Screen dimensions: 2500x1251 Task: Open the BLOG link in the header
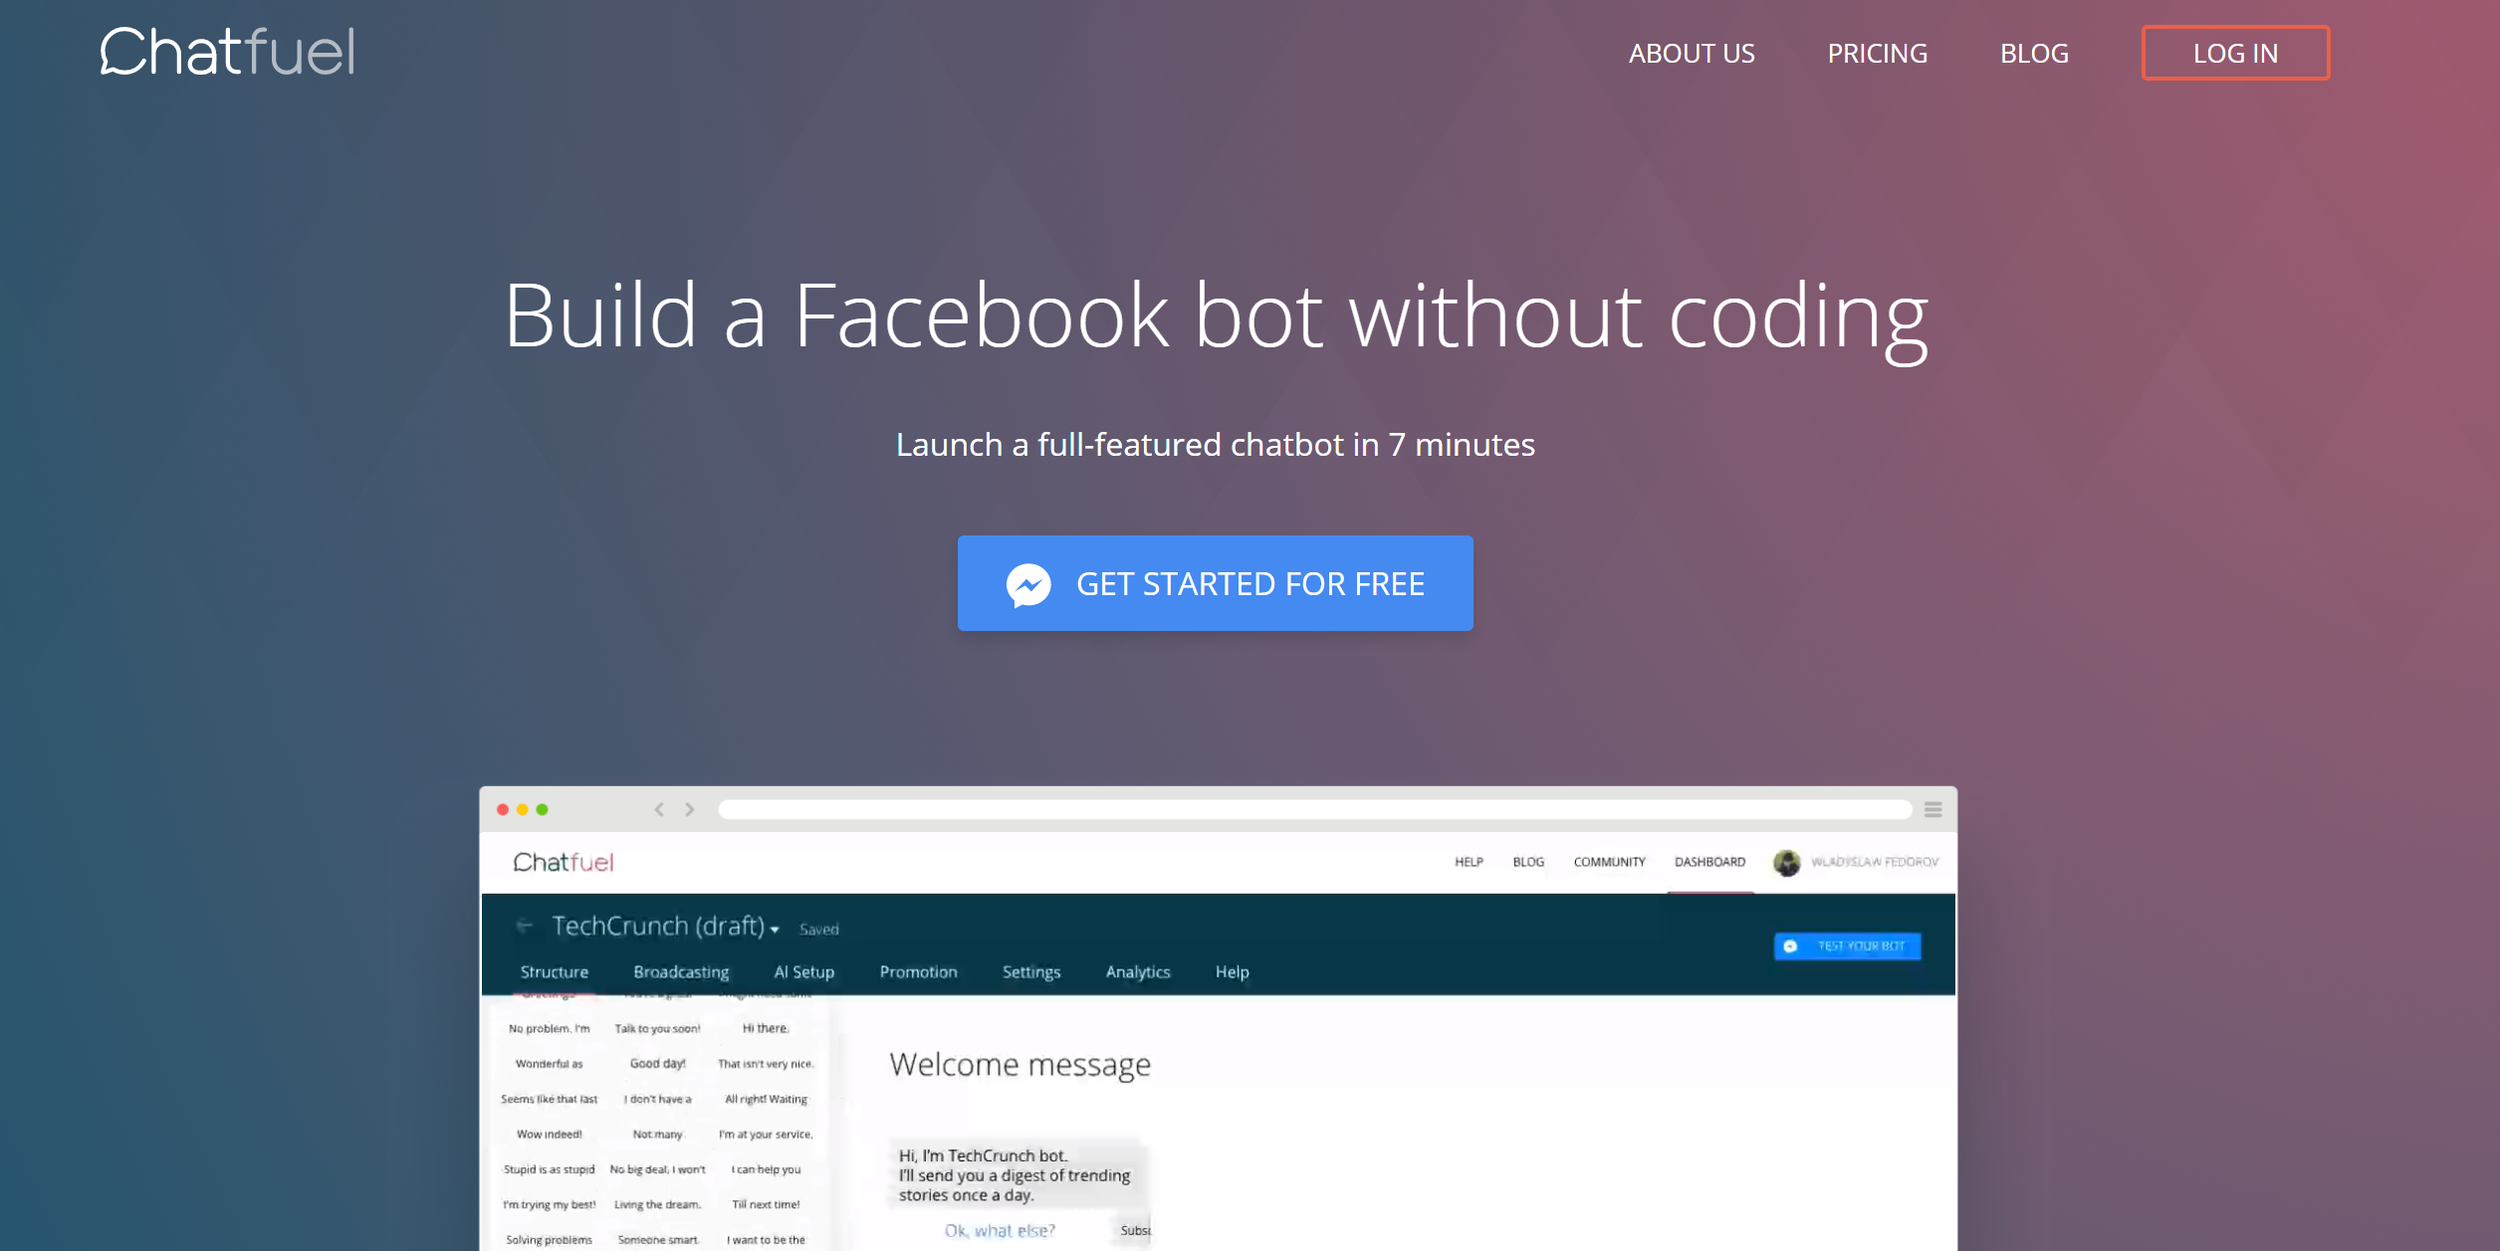click(x=2033, y=54)
